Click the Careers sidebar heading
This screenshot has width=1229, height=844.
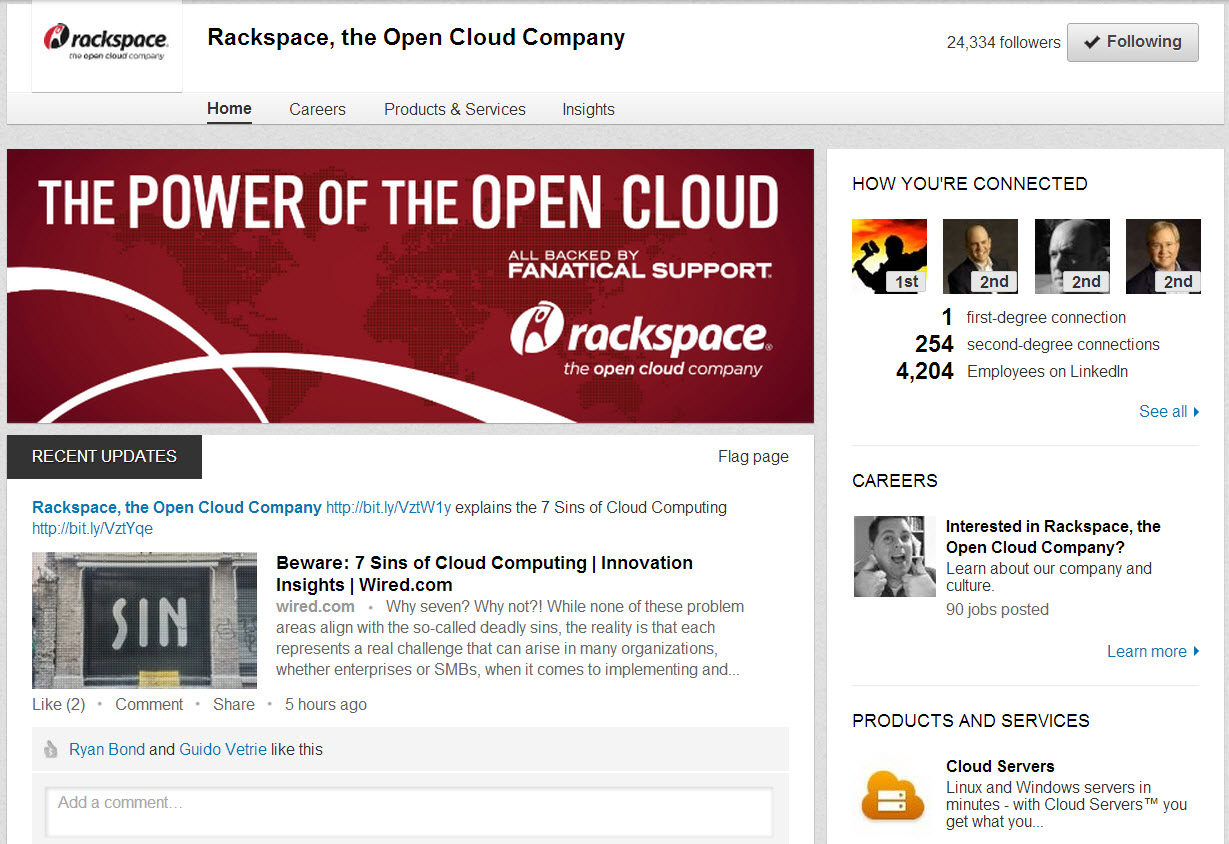(894, 481)
